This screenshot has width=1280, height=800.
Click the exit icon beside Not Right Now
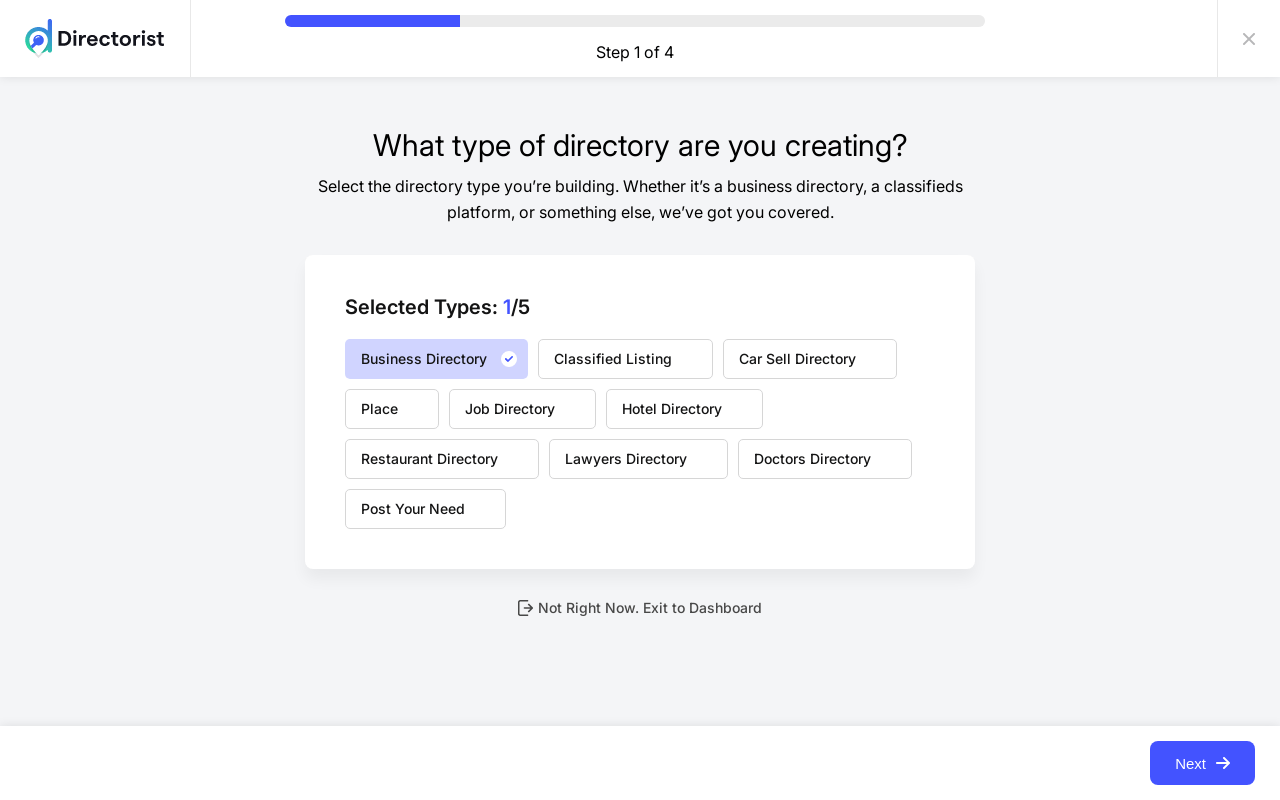coord(525,608)
